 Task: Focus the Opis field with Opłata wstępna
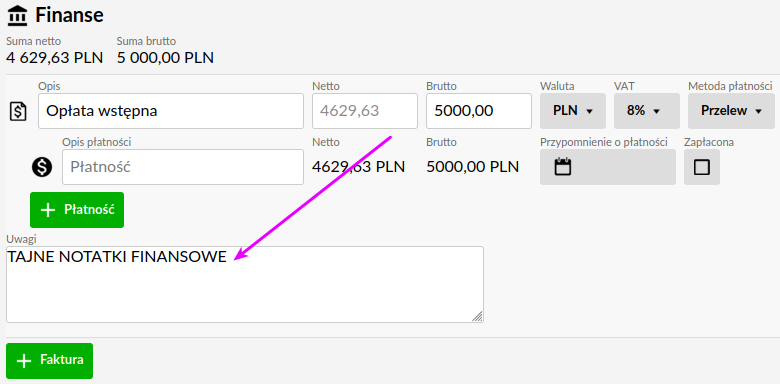click(x=171, y=111)
